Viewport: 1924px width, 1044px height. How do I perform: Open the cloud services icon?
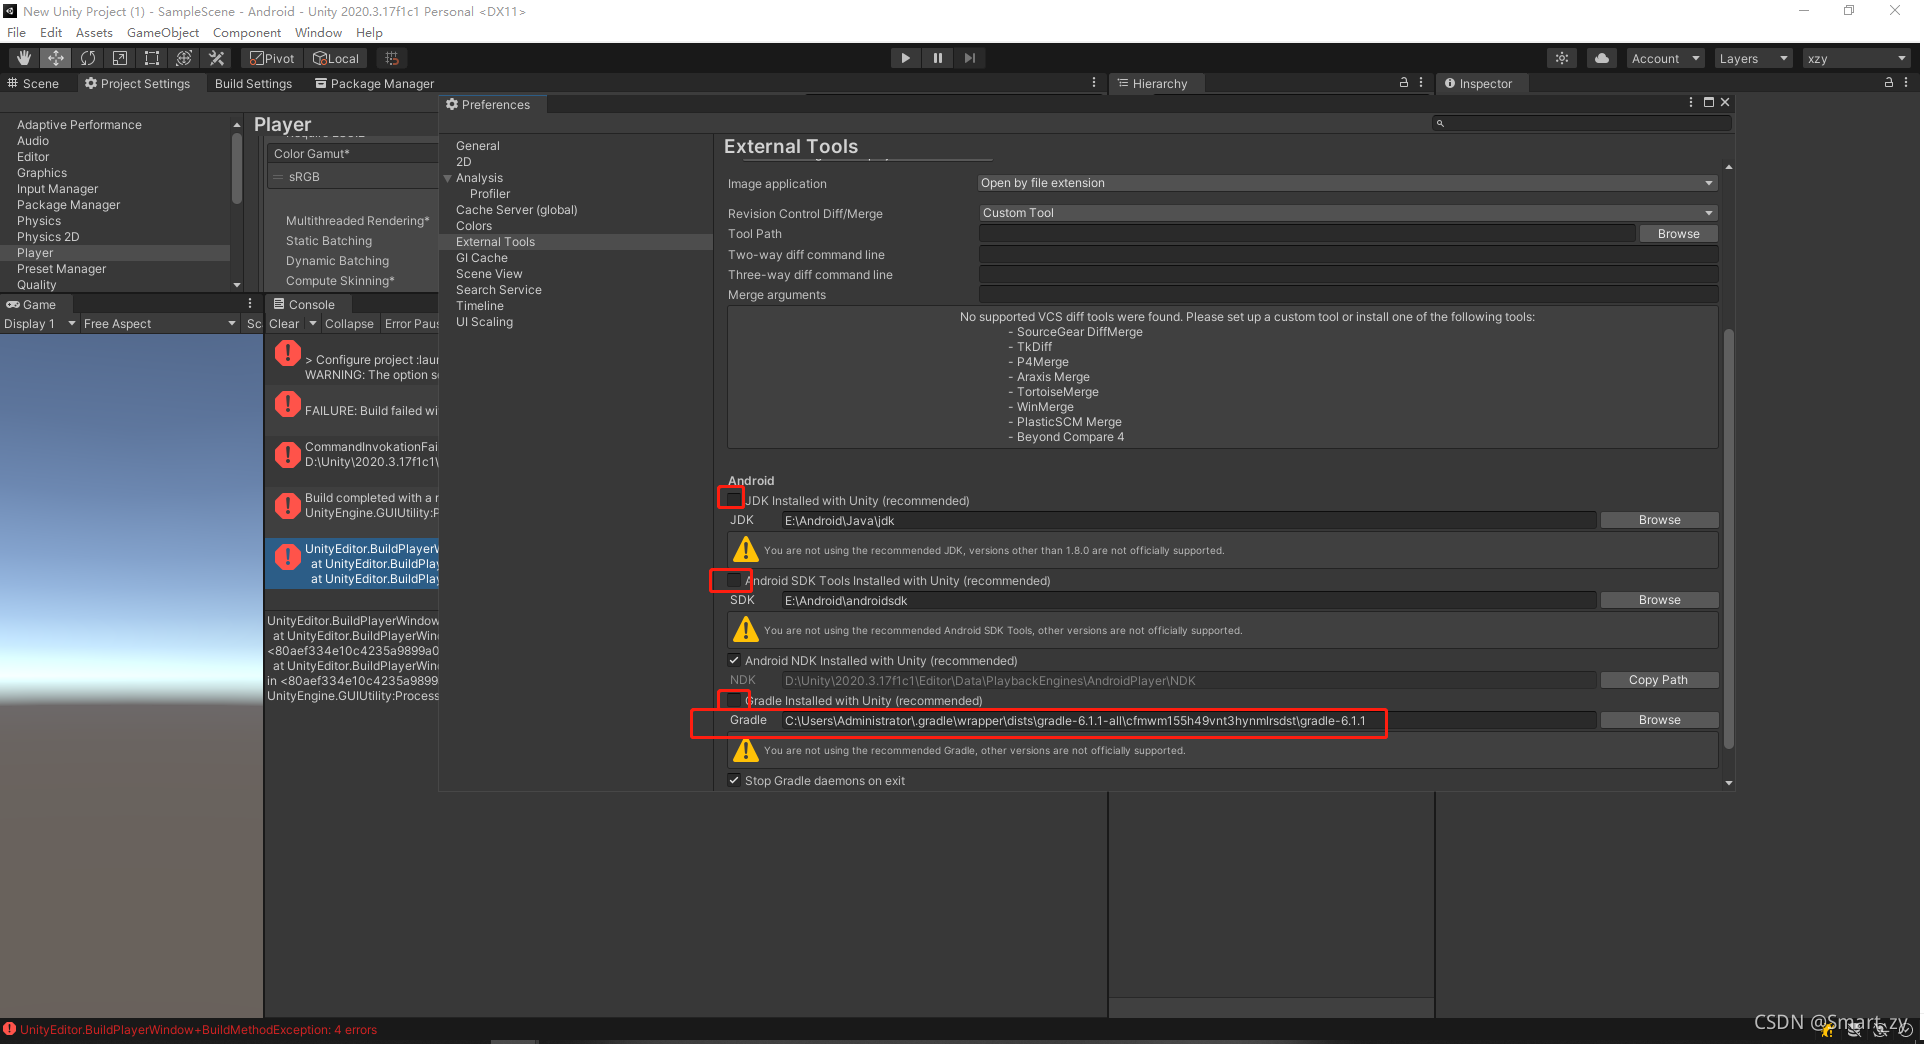coord(1602,58)
